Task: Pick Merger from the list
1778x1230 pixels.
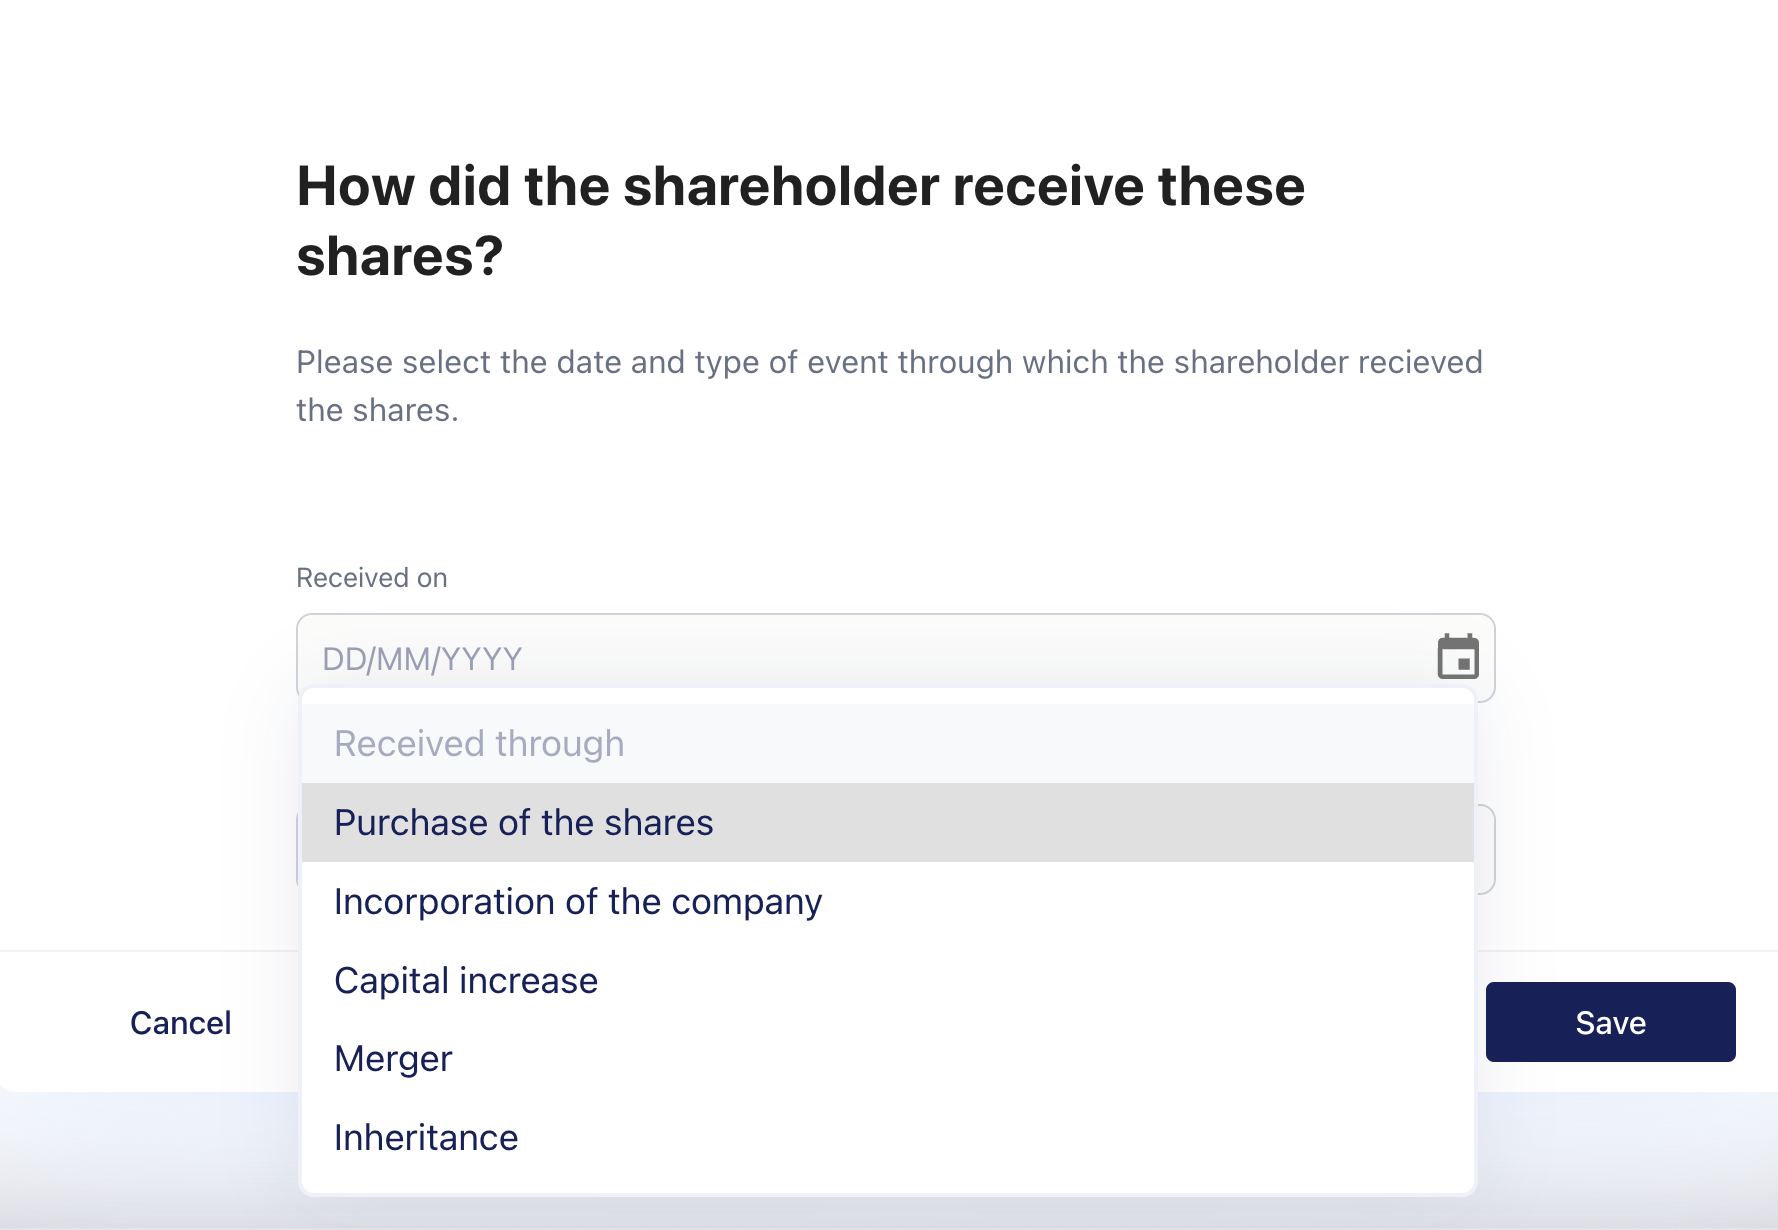Action: click(393, 1058)
